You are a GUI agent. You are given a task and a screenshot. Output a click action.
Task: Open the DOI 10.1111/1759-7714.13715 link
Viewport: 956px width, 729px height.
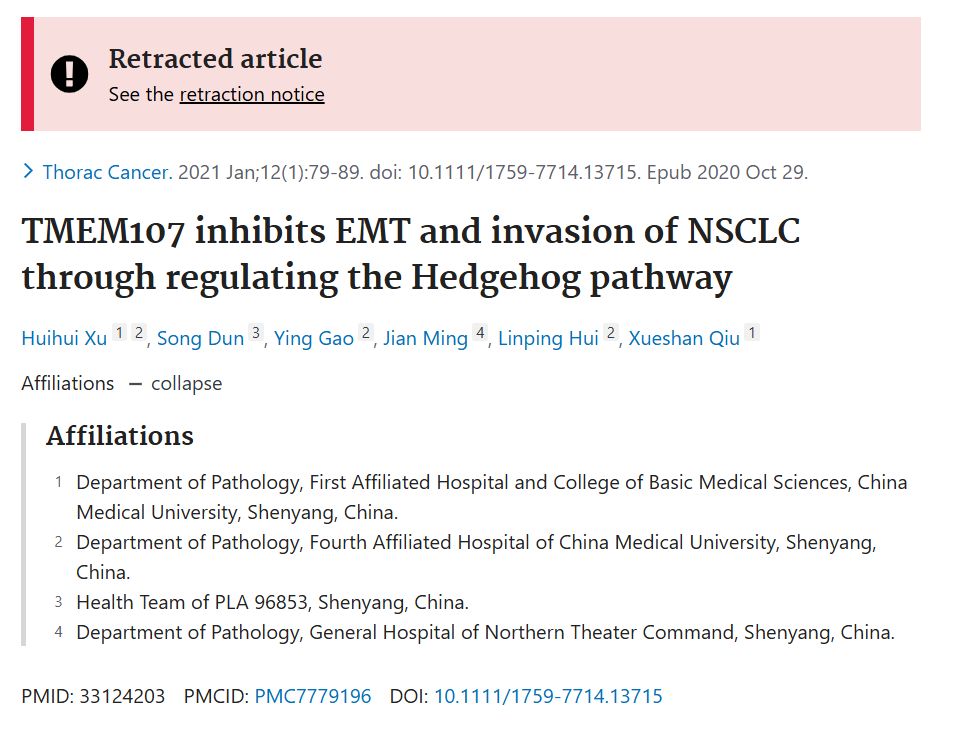pyautogui.click(x=548, y=696)
